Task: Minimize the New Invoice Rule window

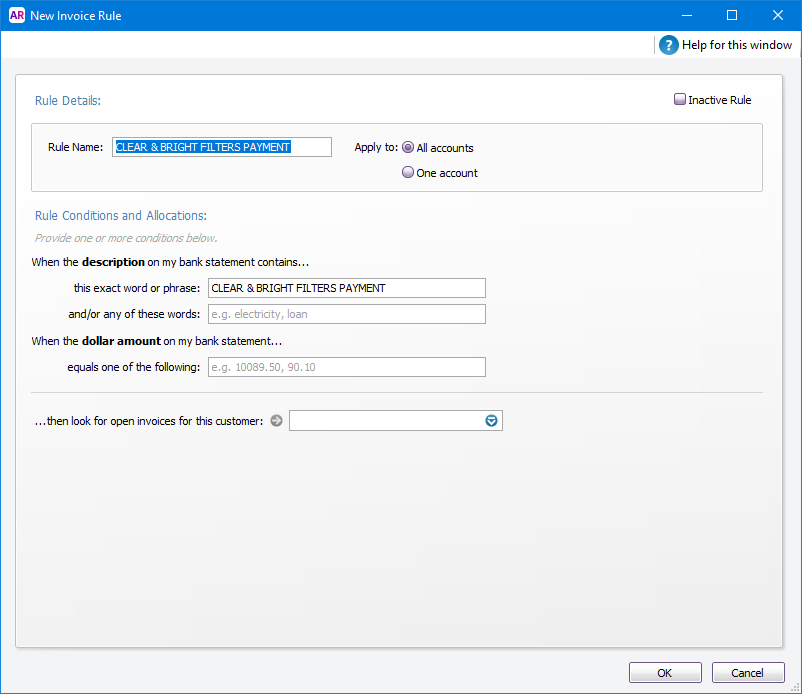Action: (687, 15)
